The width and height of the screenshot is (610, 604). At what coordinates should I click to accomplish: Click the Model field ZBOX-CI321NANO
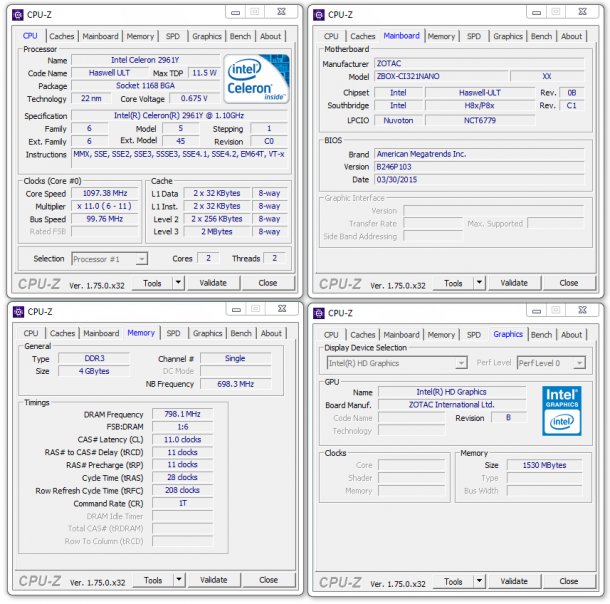[441, 76]
